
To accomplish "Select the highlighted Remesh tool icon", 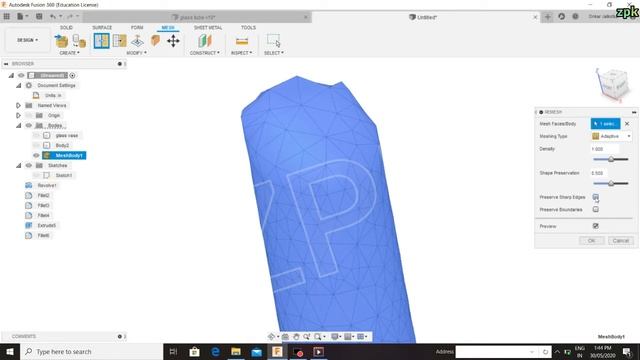I will [101, 41].
